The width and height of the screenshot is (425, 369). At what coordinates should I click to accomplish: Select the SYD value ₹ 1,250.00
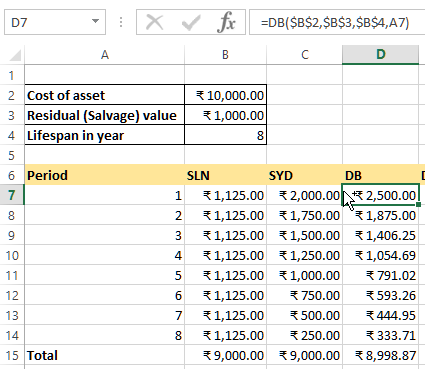pos(304,255)
